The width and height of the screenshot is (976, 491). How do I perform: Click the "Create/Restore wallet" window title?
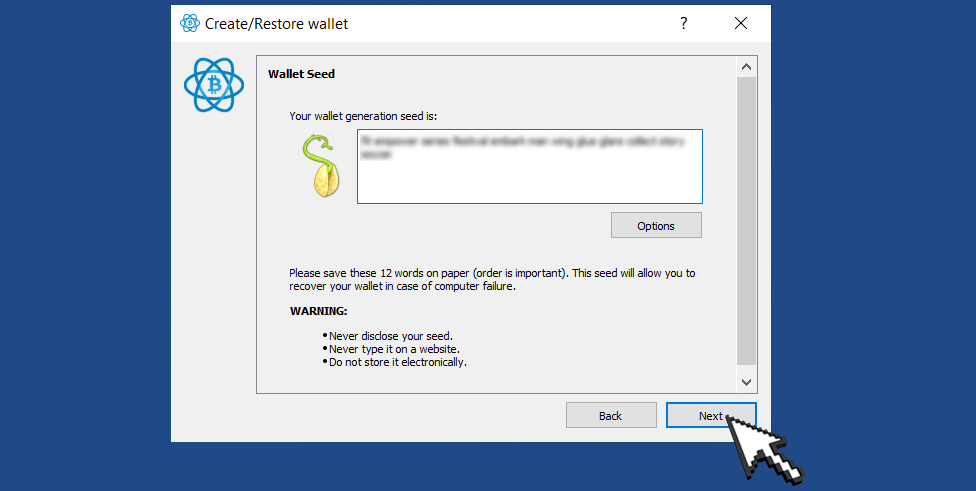tap(276, 24)
